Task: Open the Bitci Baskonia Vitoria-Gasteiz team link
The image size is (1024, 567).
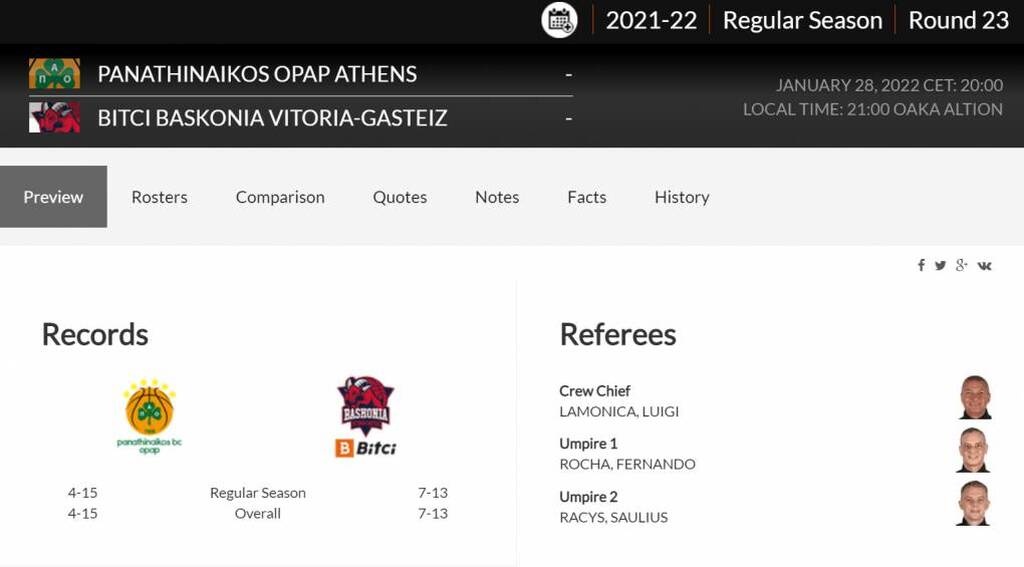Action: click(272, 118)
